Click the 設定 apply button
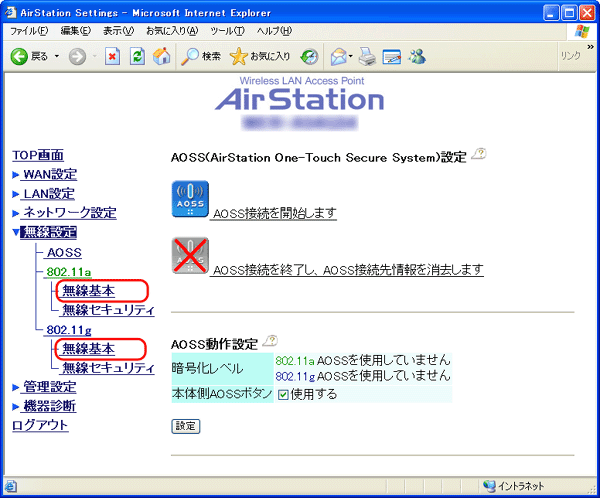 186,426
